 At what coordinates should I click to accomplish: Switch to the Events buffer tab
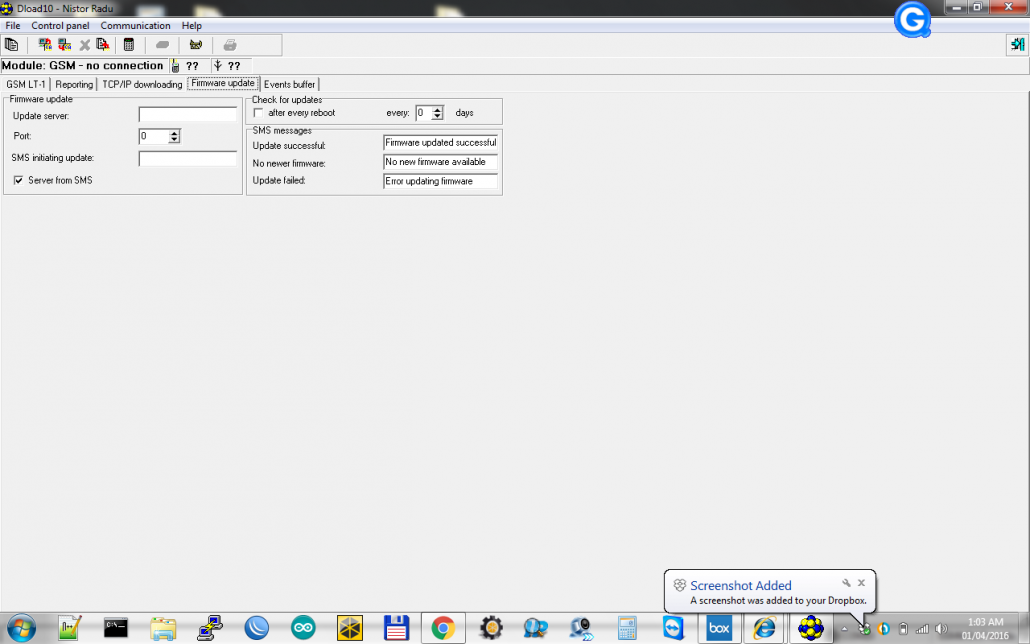click(x=290, y=84)
